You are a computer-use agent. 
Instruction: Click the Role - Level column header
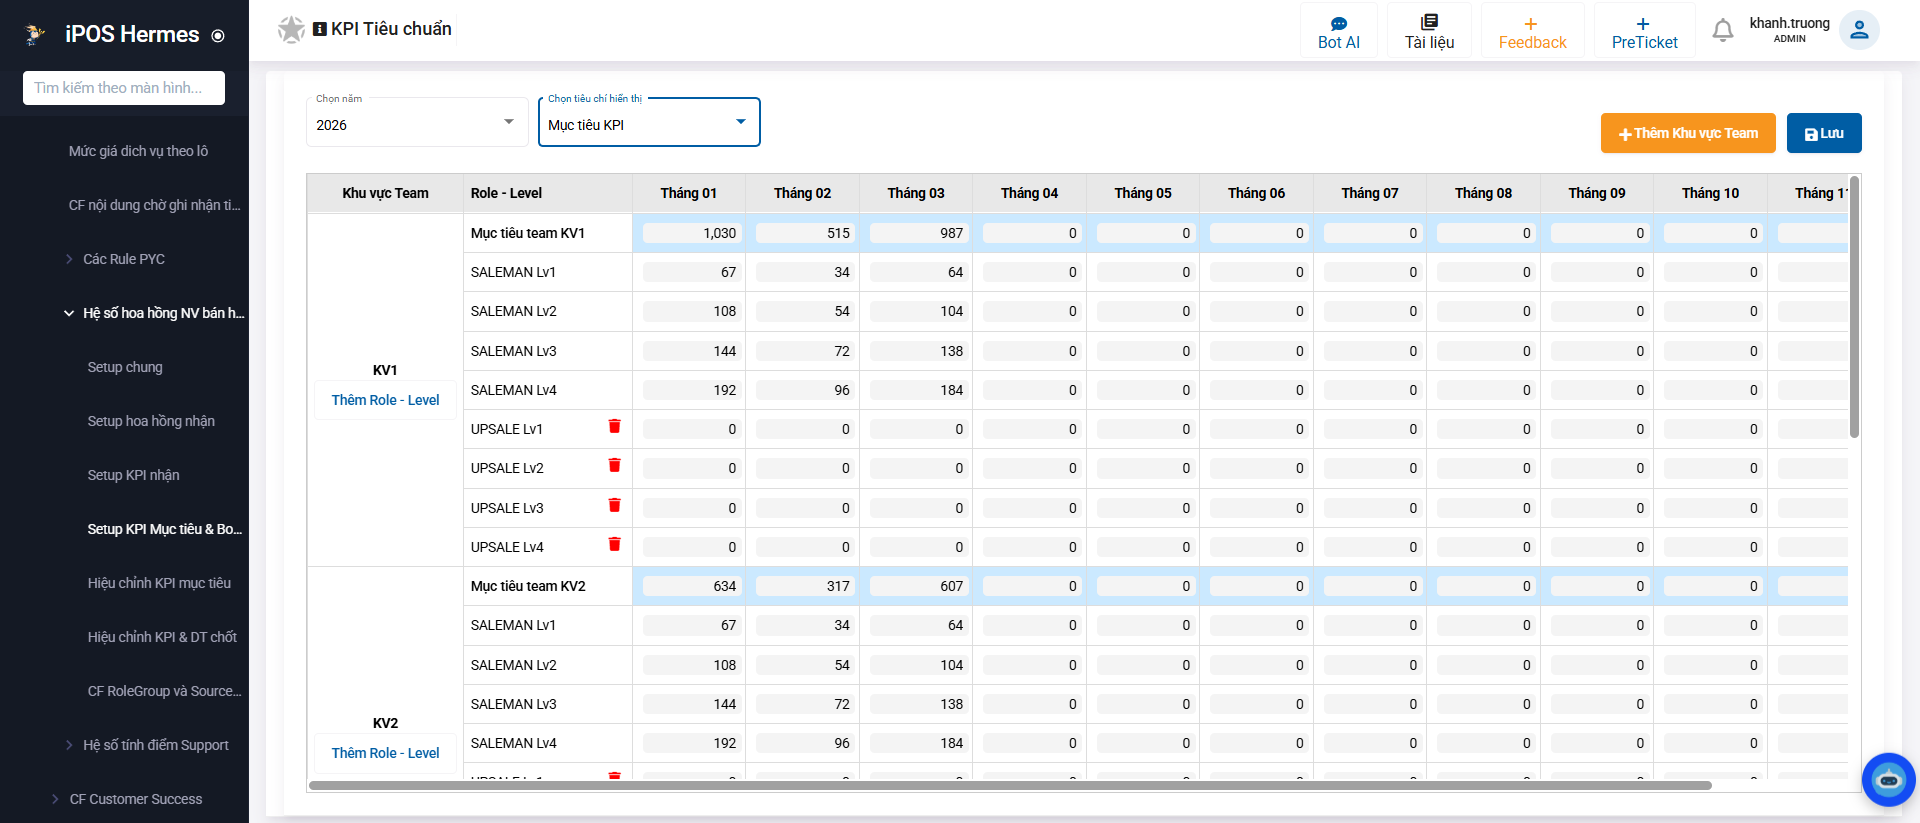548,193
